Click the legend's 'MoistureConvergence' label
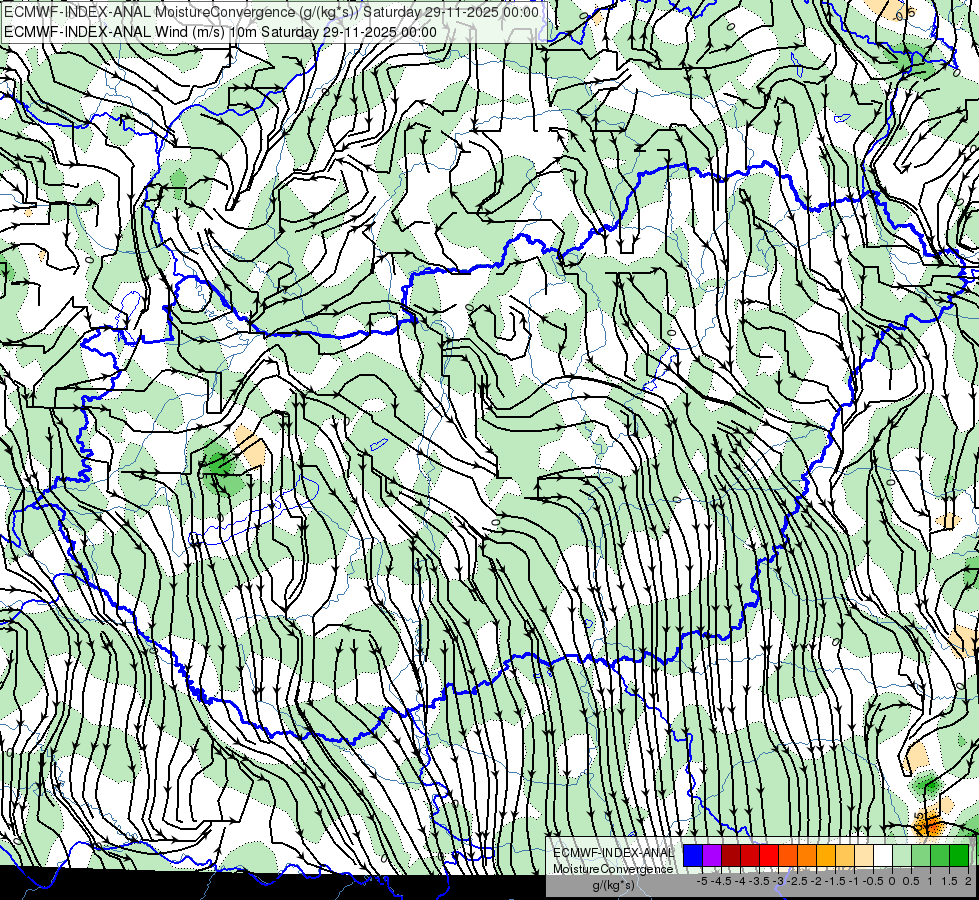The width and height of the screenshot is (979, 900). [x=613, y=869]
